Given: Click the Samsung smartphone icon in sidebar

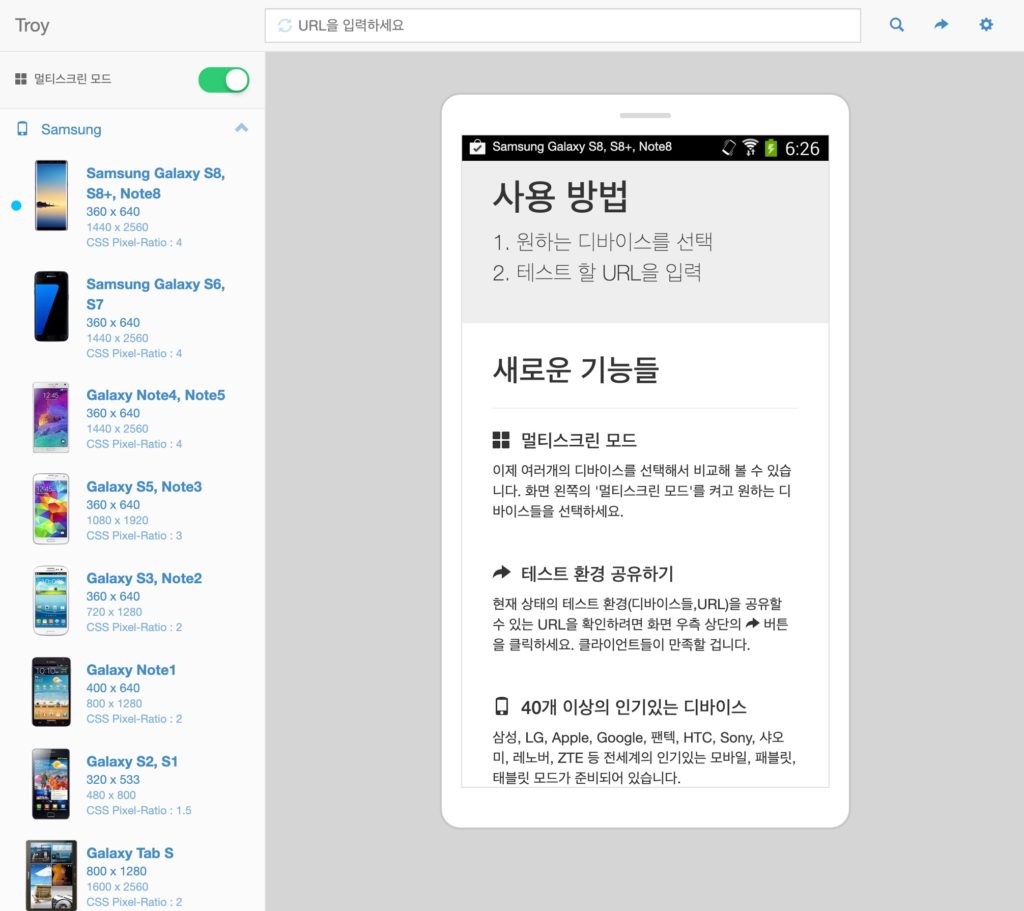Looking at the screenshot, I should pyautogui.click(x=23, y=129).
